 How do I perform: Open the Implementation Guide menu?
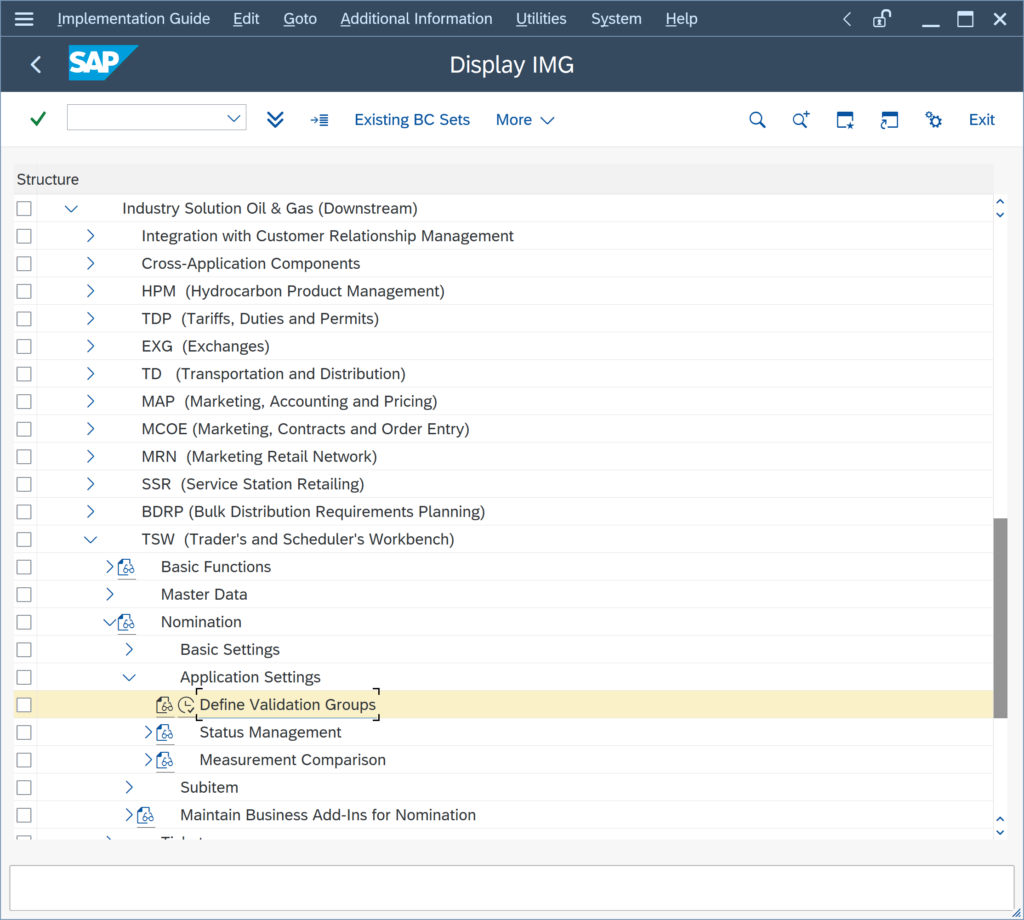[134, 19]
